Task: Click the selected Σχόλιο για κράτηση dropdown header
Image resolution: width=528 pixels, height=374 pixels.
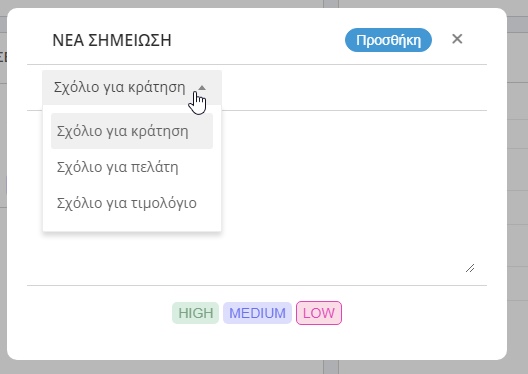Action: point(132,88)
